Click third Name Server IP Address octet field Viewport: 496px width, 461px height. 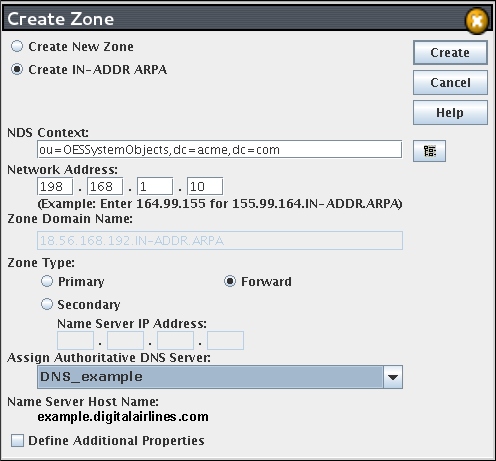click(175, 340)
